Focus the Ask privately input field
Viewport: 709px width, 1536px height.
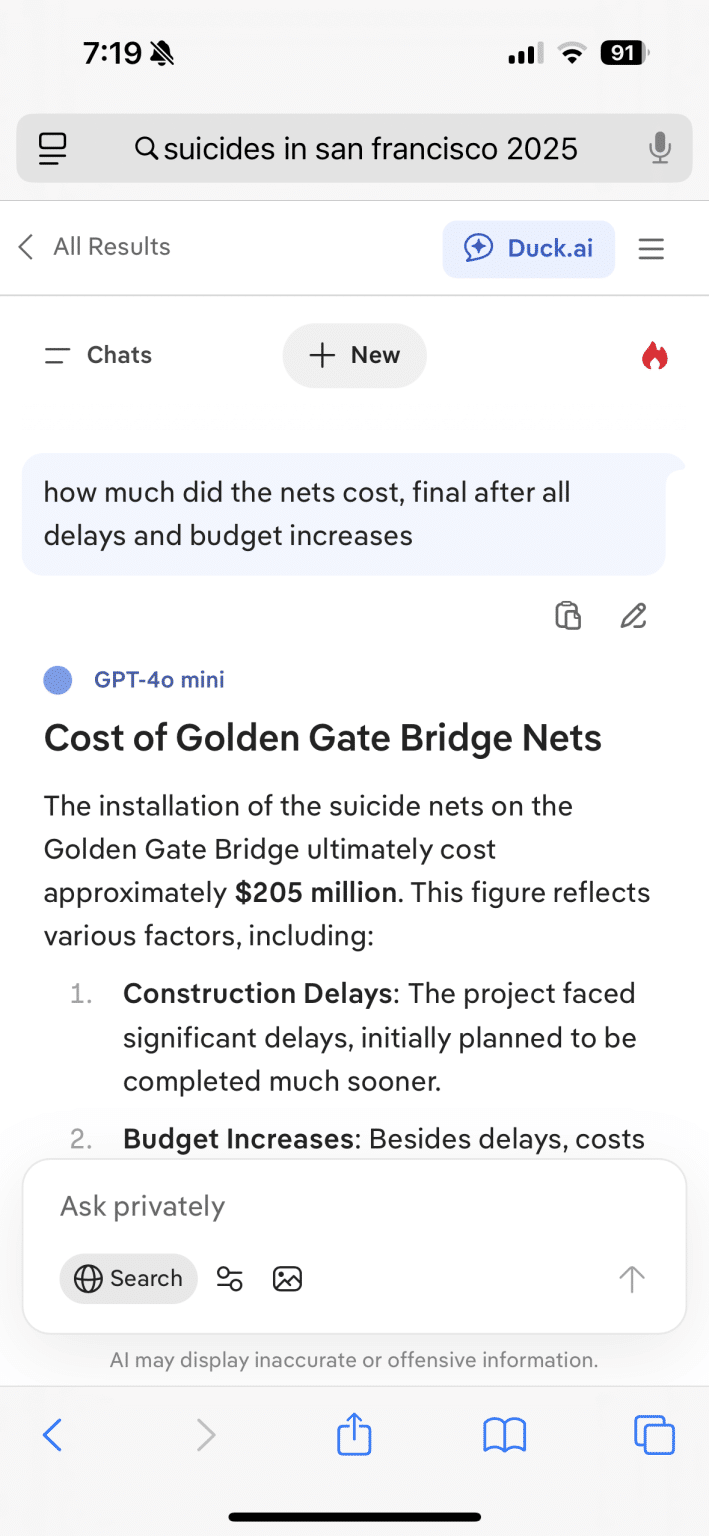[330, 1206]
